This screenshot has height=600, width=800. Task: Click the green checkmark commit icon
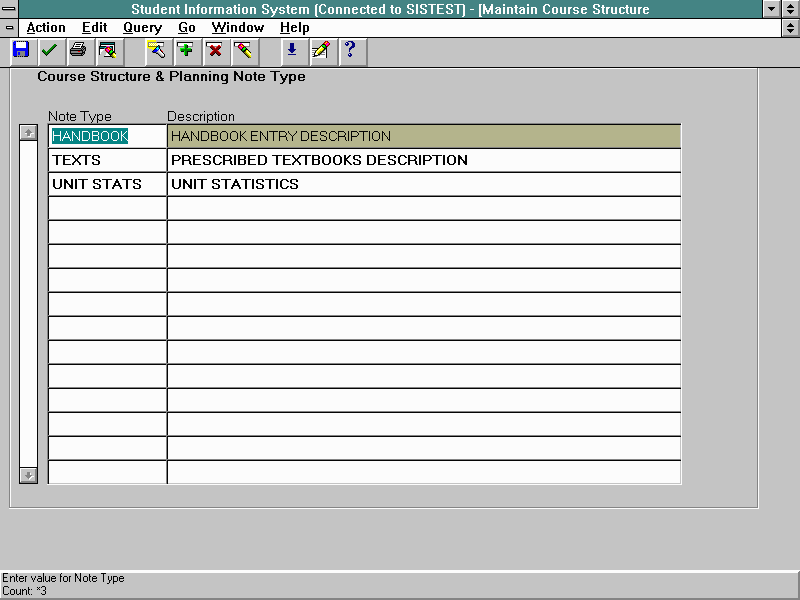[x=49, y=50]
